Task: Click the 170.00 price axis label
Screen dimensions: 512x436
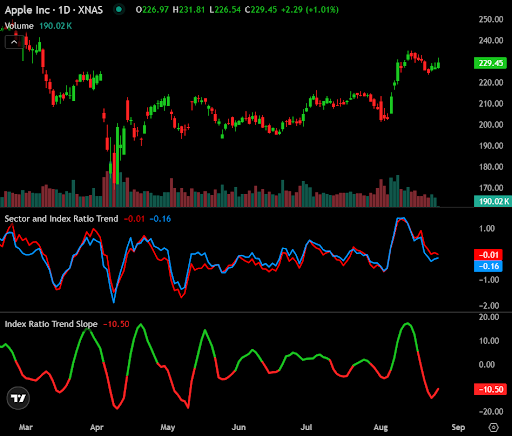Action: coord(491,188)
